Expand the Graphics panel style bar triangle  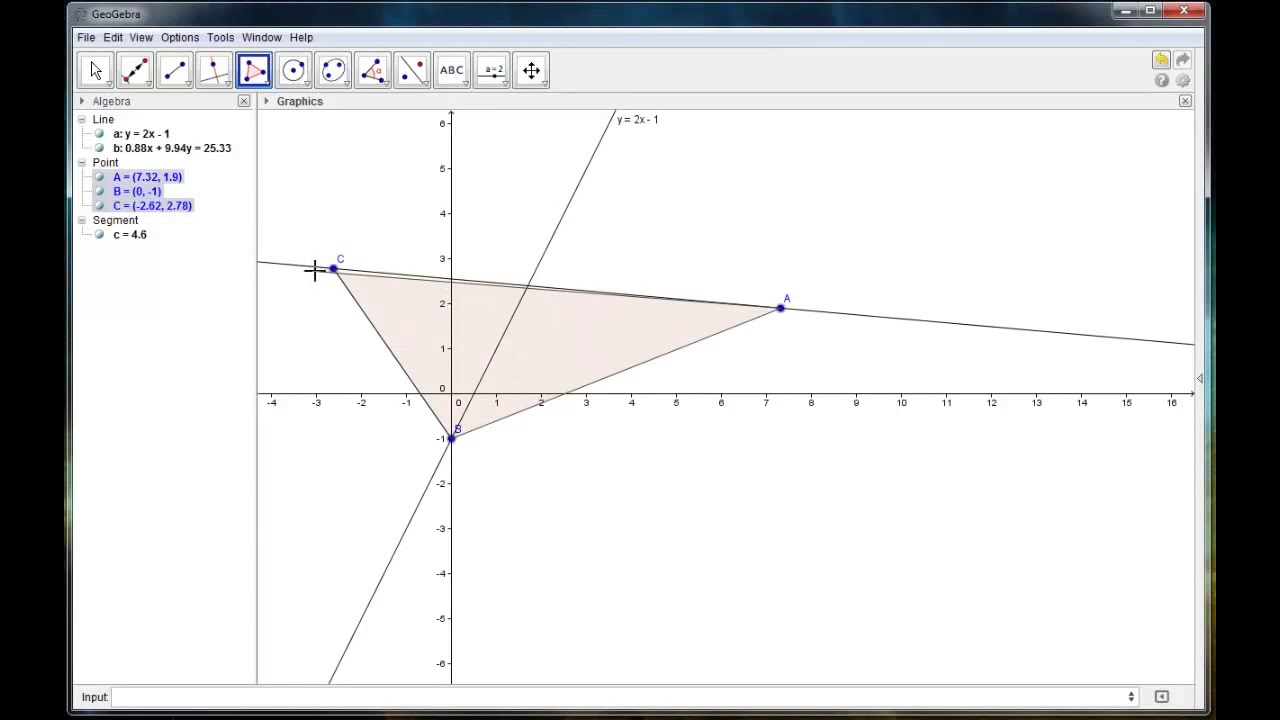[266, 101]
